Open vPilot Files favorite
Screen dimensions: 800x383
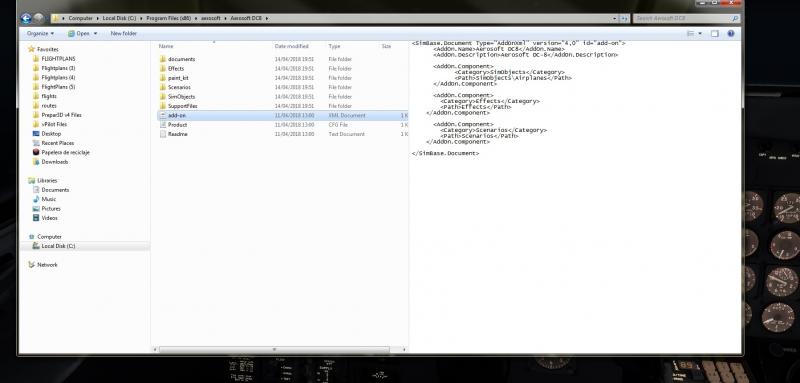coord(54,124)
